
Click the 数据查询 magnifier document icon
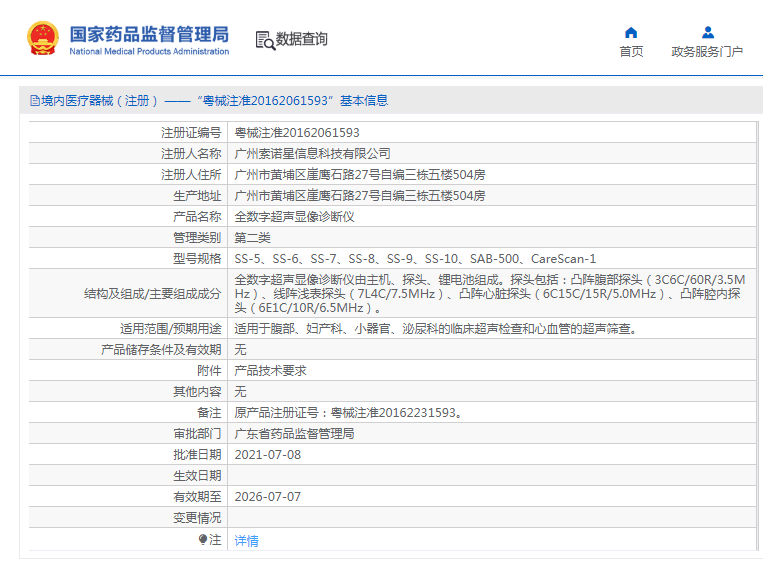click(264, 40)
